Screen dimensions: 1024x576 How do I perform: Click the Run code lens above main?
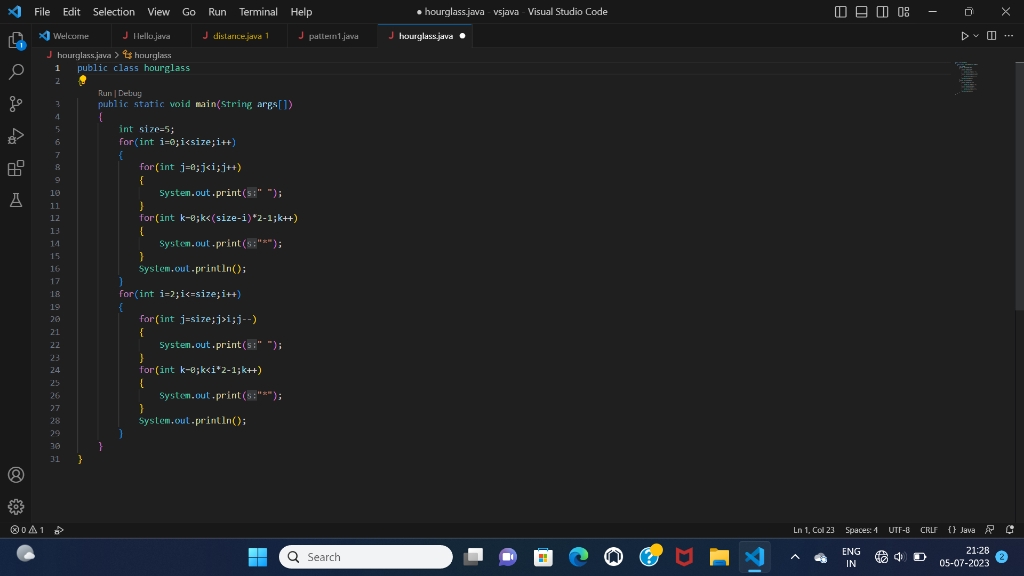click(x=105, y=93)
